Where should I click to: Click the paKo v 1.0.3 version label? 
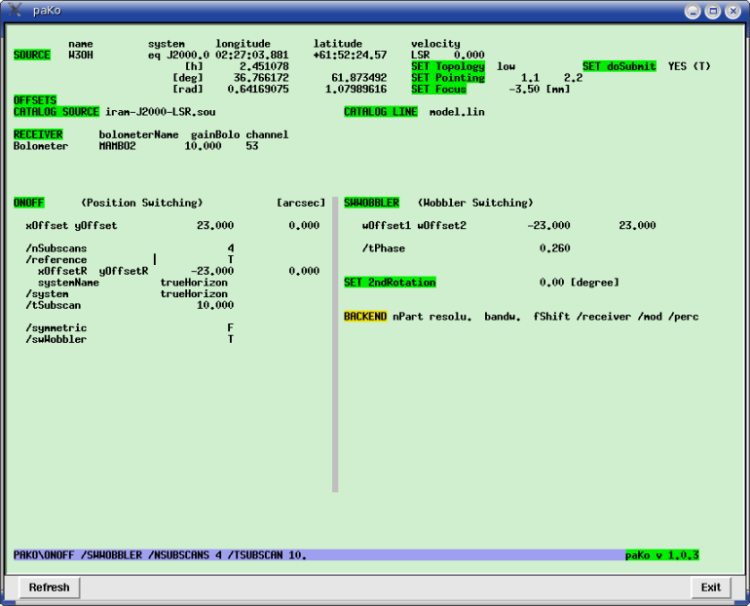coord(662,554)
